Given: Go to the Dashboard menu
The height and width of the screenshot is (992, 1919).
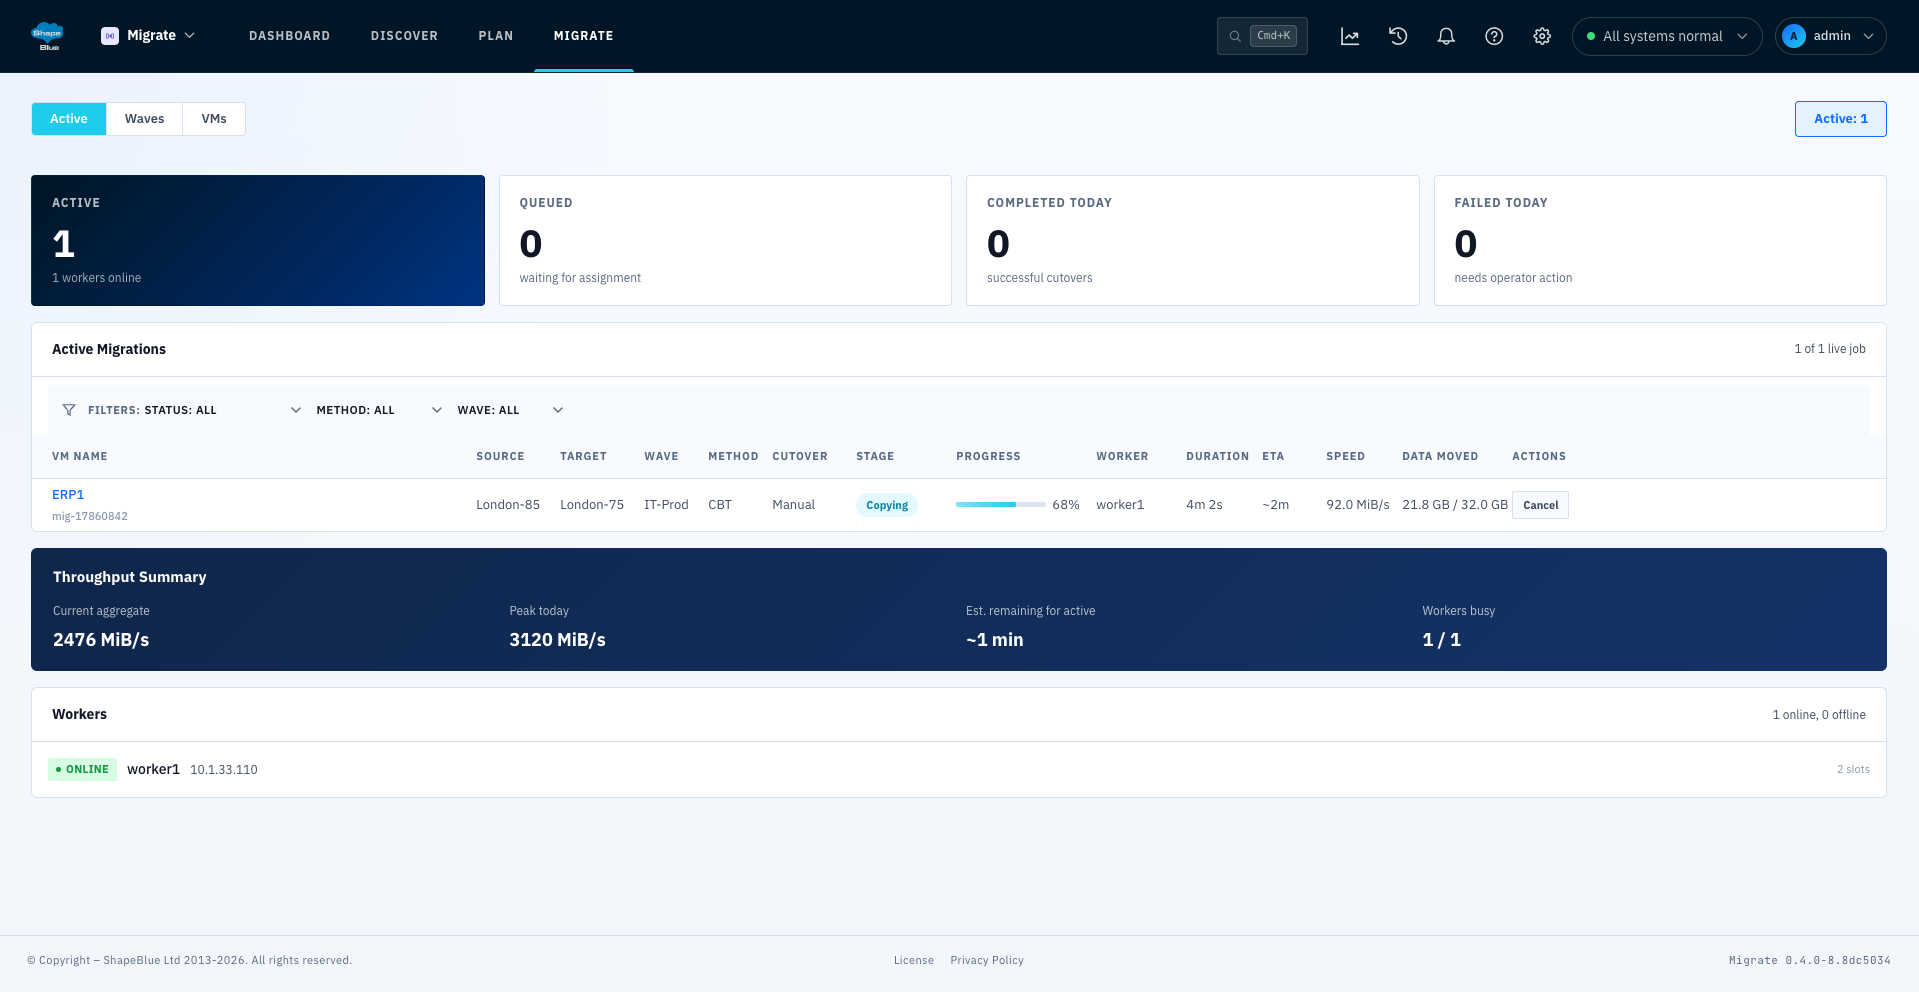Looking at the screenshot, I should pyautogui.click(x=289, y=36).
